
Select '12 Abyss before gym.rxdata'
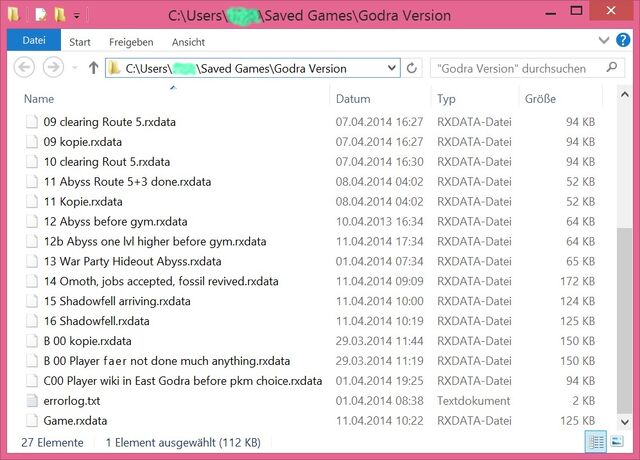[x=116, y=222]
